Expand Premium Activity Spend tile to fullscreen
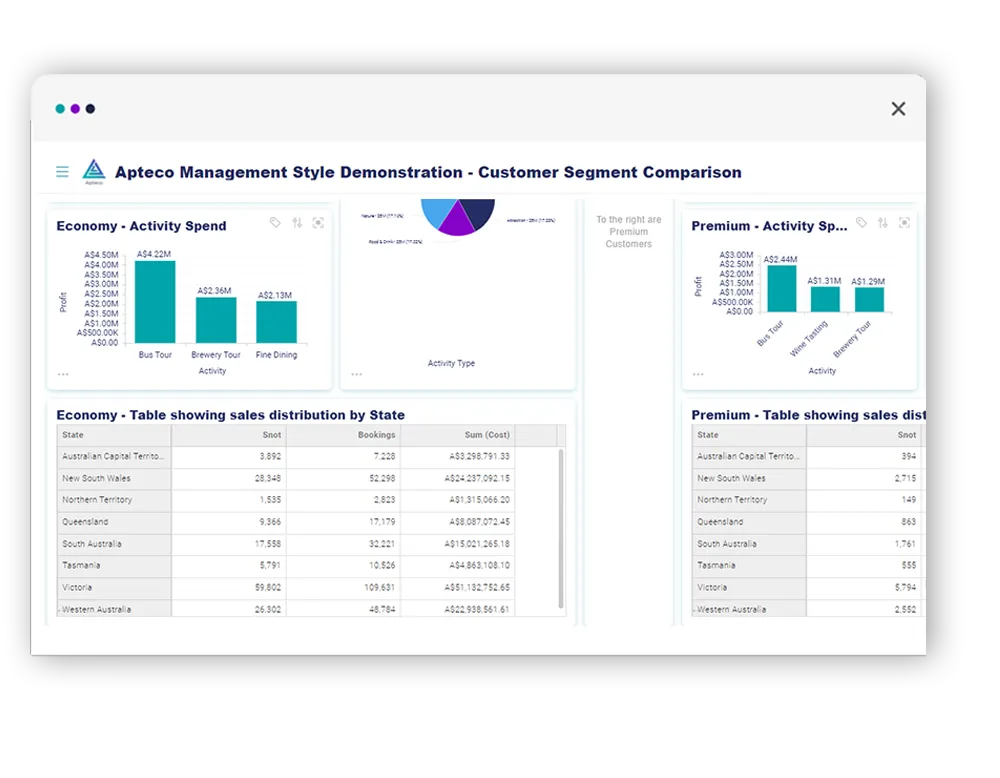1000x778 pixels. (x=904, y=223)
